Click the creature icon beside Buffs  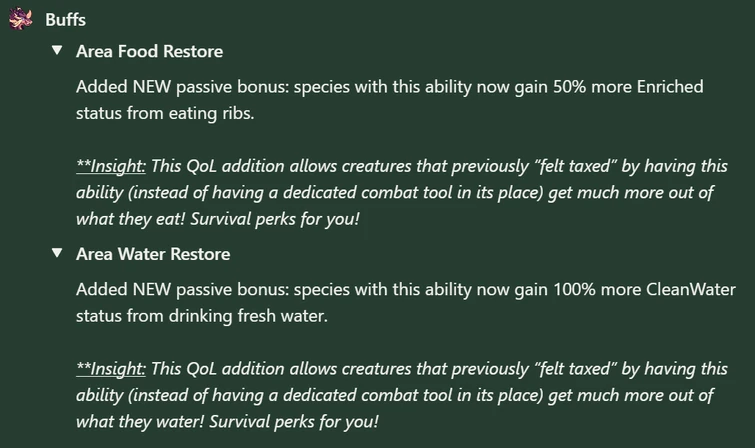point(21,20)
